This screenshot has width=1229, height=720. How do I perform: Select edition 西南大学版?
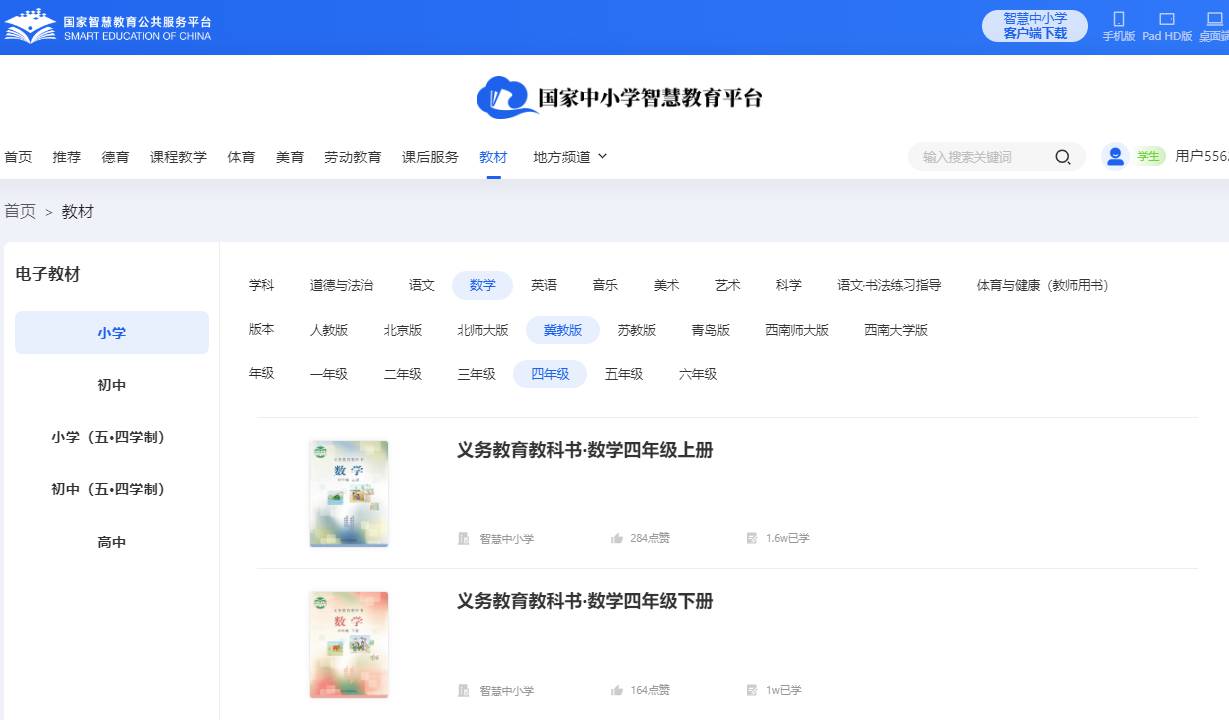(896, 330)
